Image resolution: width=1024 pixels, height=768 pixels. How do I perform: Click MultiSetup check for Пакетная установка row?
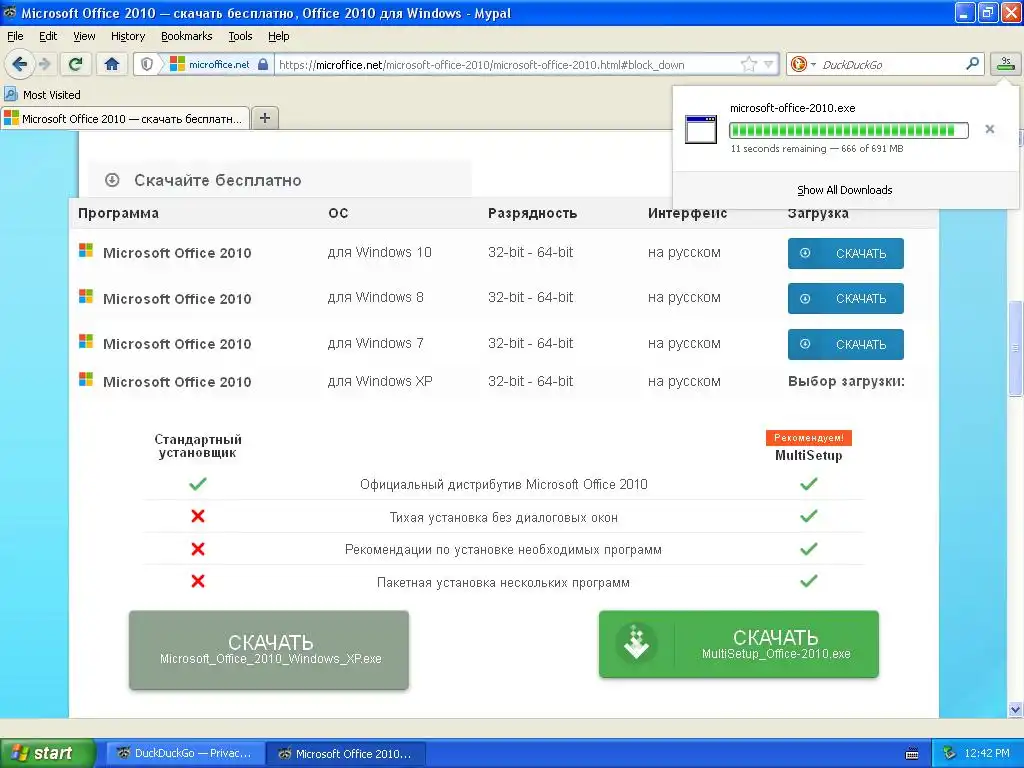[808, 581]
